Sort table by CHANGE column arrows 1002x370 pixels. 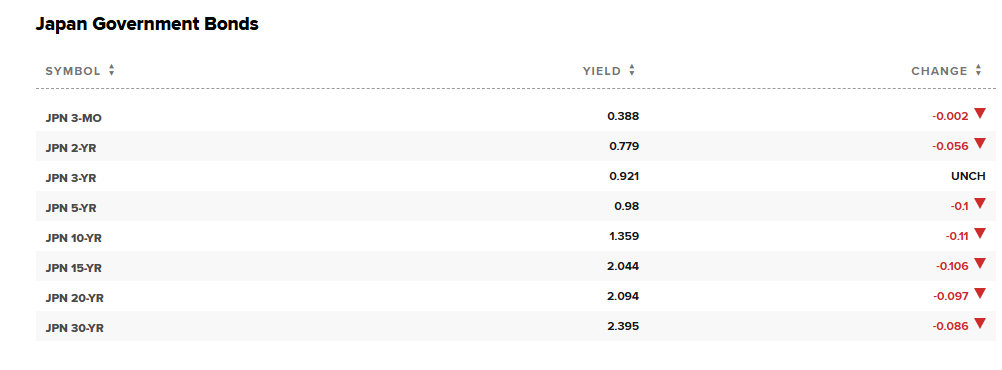(x=978, y=71)
